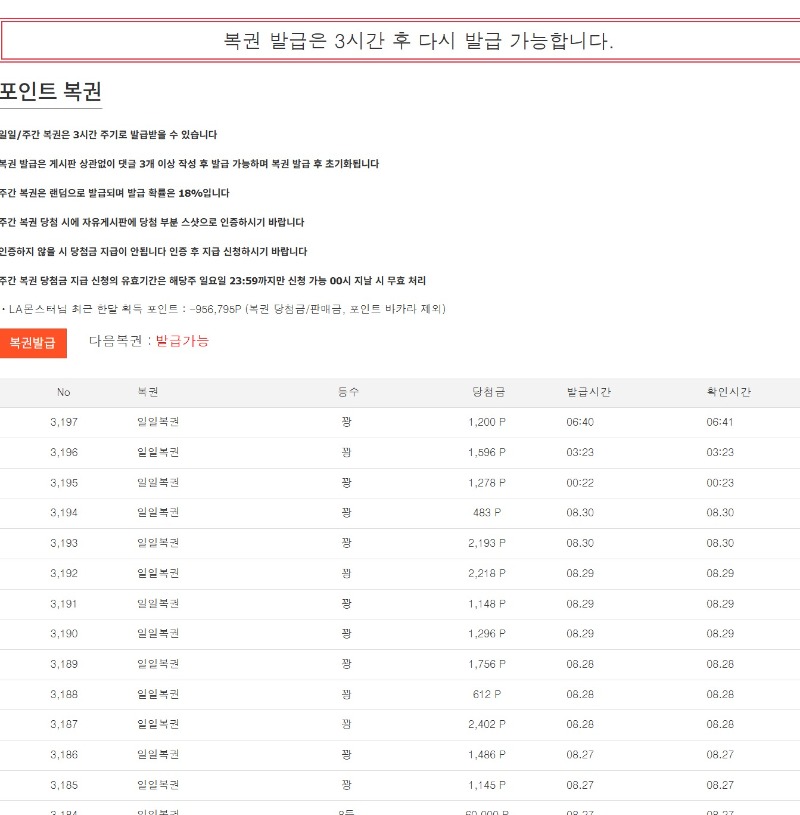800x815 pixels.
Task: Click the issue time 06:40
Action: pyautogui.click(x=580, y=422)
